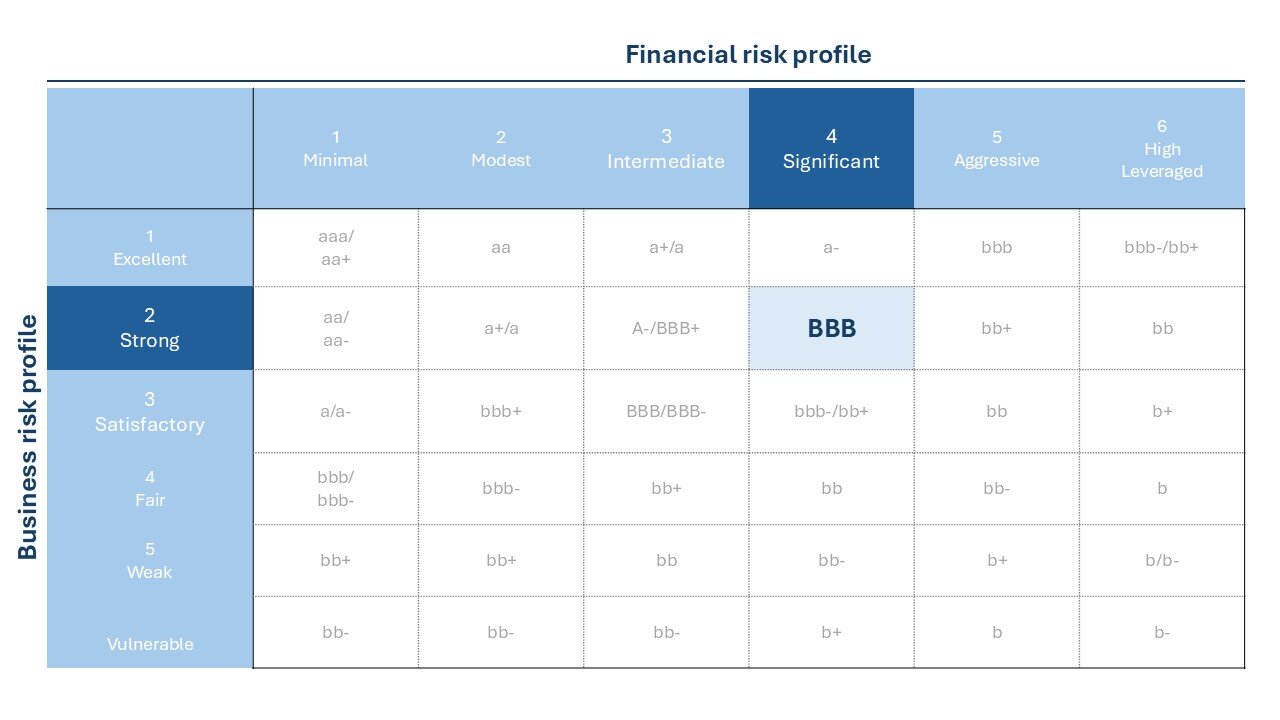The width and height of the screenshot is (1280, 720).
Task: Select the A-/BBB+ cell
Action: 666,329
